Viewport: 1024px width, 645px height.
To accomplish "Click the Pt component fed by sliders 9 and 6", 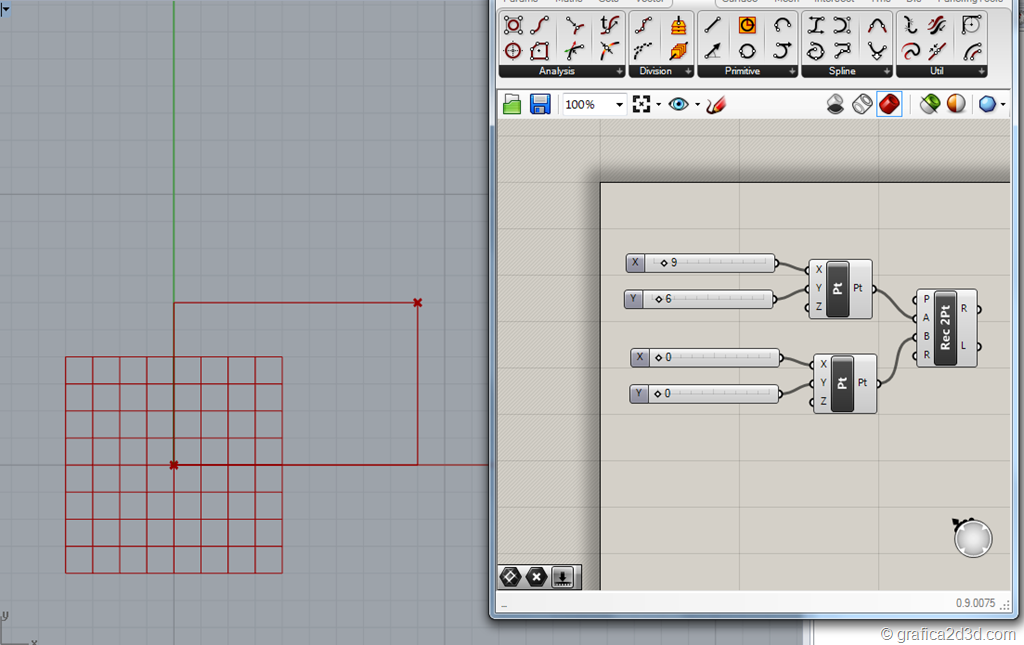I will 839,289.
